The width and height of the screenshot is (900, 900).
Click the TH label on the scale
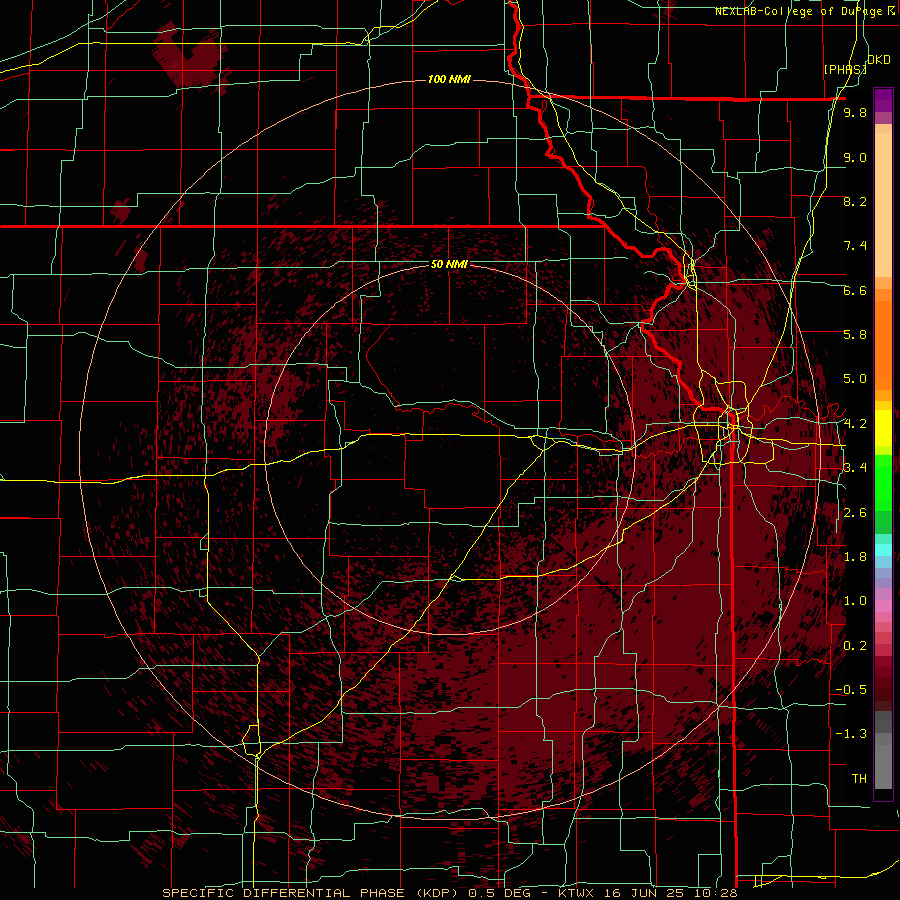click(x=859, y=779)
